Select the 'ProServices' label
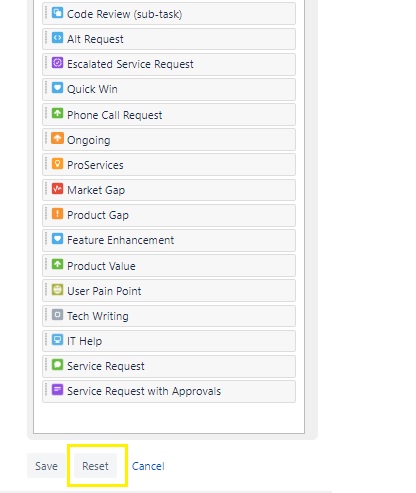Screen dimensions: 416x493 pyautogui.click(x=95, y=165)
